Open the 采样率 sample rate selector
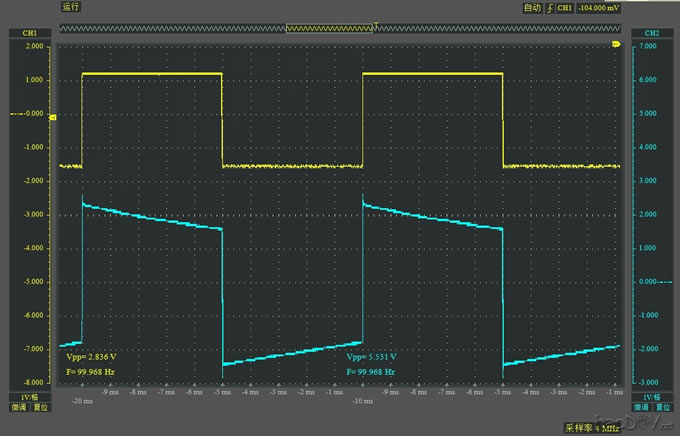Viewport: 680px width, 436px height. click(590, 427)
